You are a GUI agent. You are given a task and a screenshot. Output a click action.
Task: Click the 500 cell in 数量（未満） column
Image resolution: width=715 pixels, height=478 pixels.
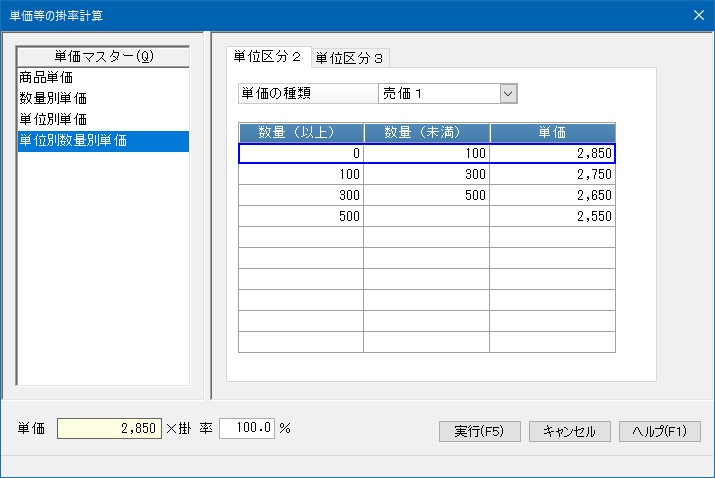[426, 195]
